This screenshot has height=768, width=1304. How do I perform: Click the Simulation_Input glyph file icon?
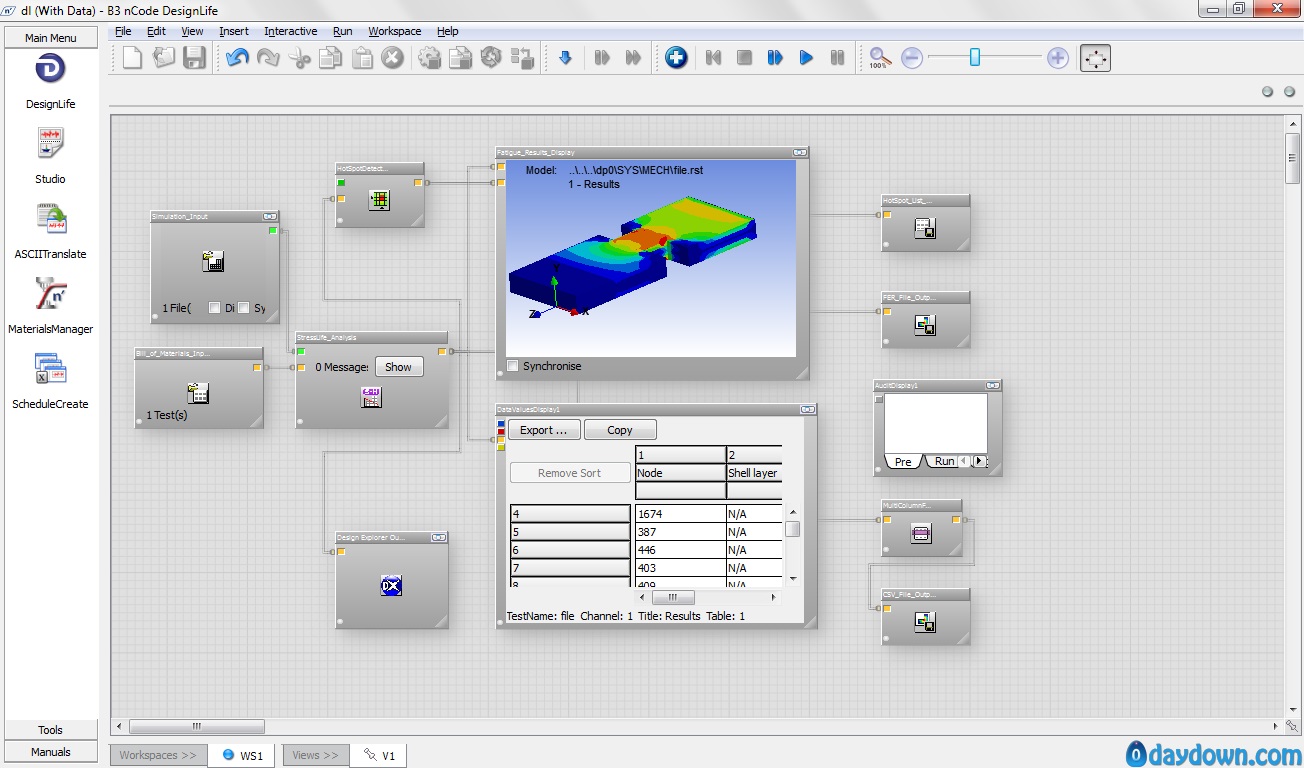click(x=213, y=262)
